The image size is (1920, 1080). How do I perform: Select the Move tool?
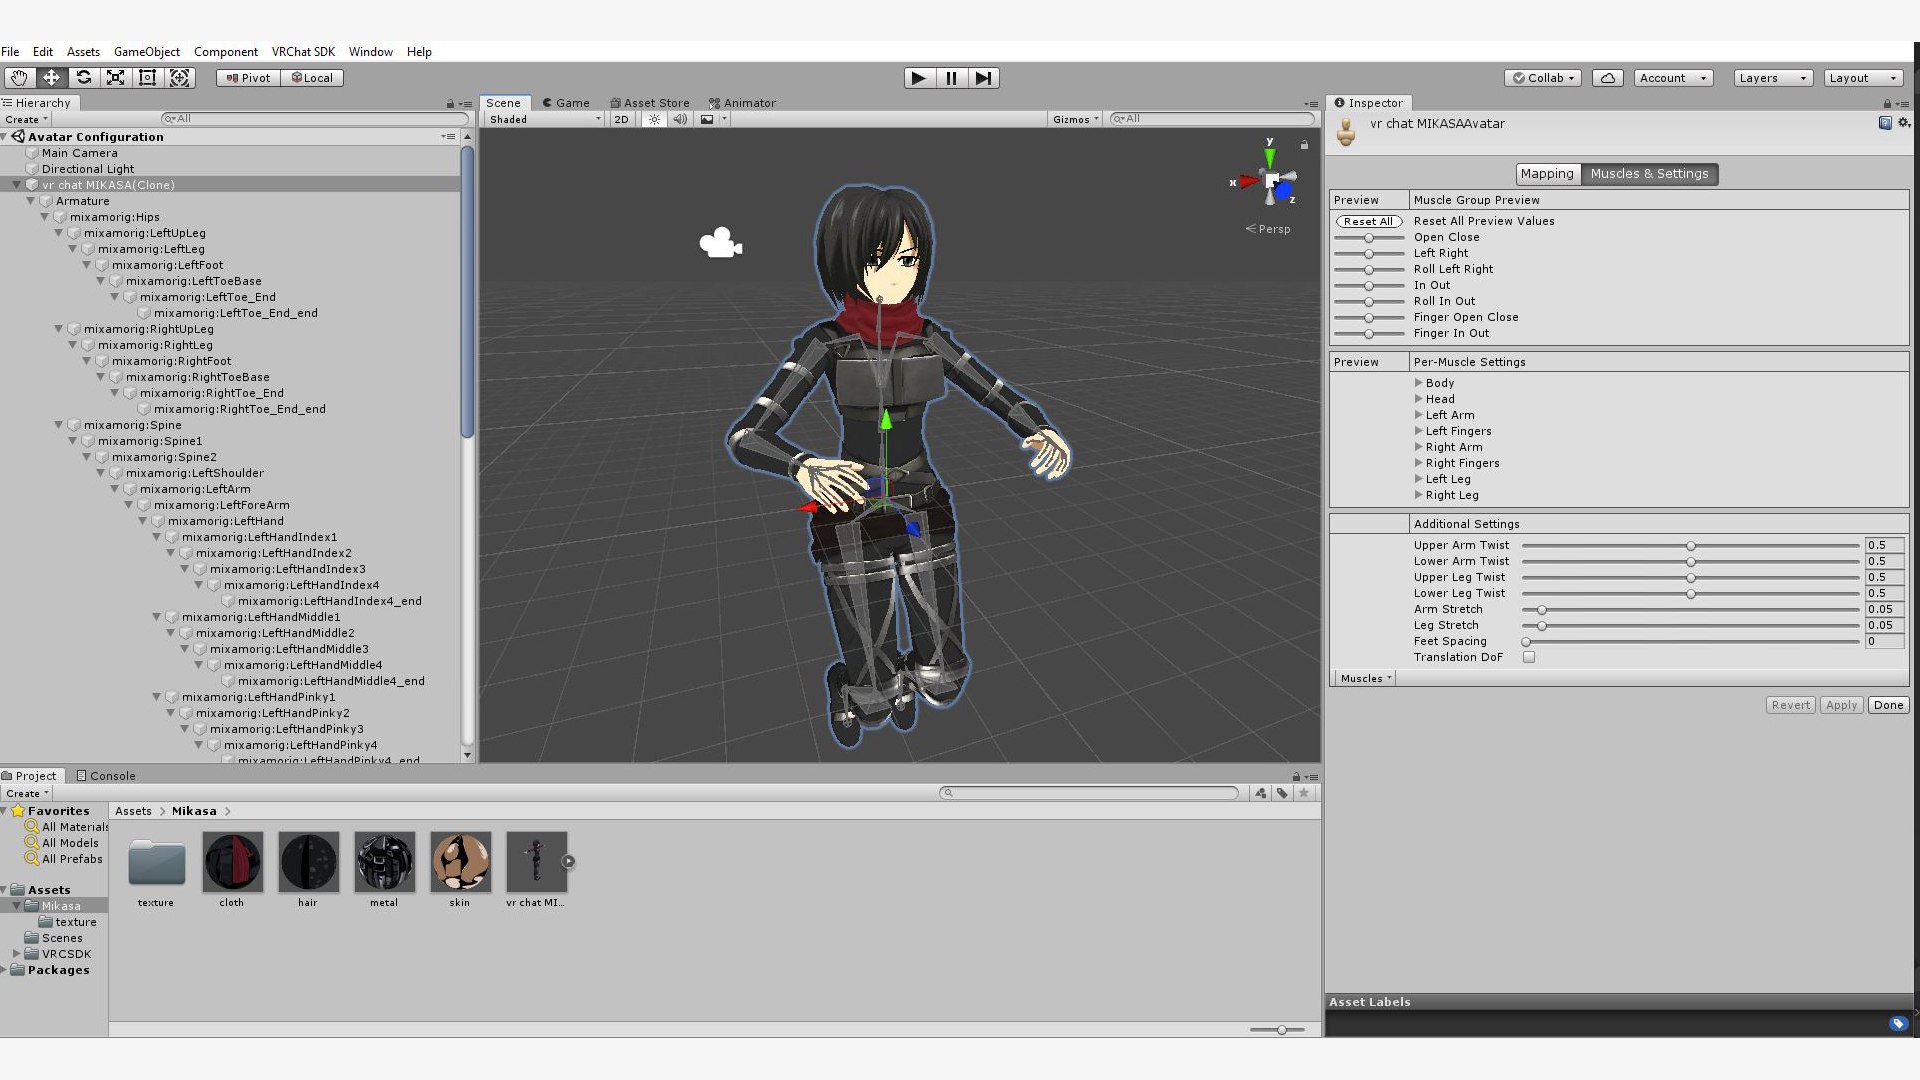(51, 78)
